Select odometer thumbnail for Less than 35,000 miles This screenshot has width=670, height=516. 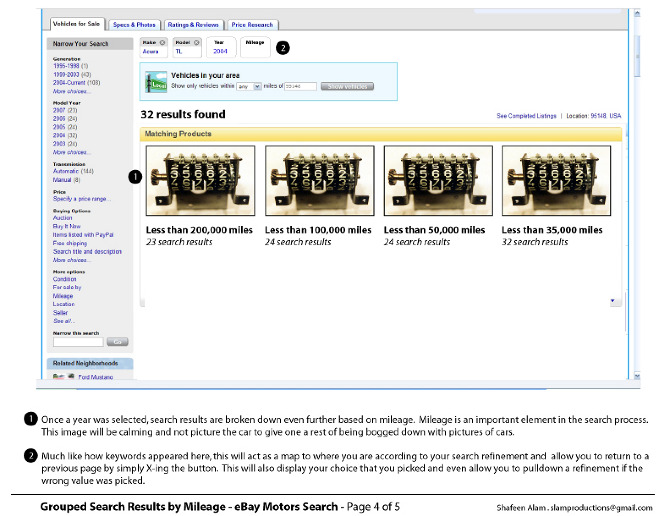556,180
